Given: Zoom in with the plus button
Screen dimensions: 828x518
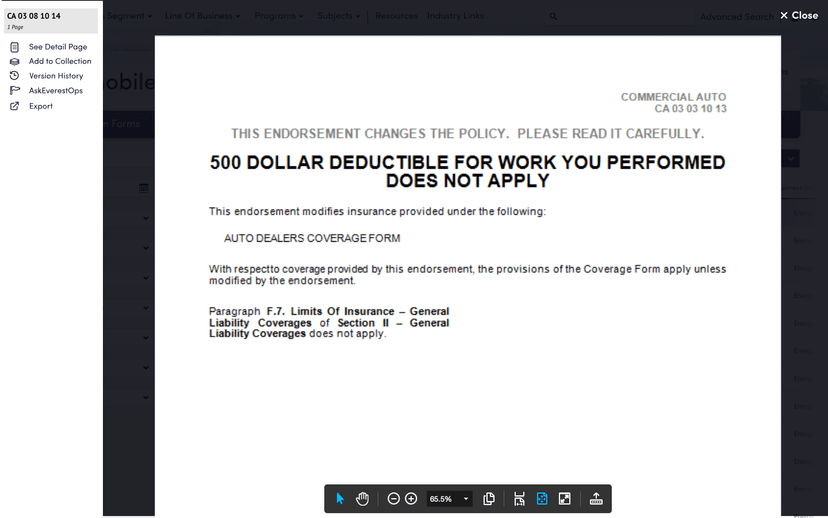Looking at the screenshot, I should click(x=411, y=498).
